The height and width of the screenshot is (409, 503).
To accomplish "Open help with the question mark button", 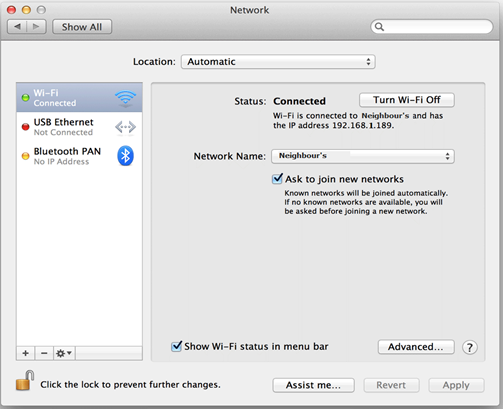I will 470,347.
